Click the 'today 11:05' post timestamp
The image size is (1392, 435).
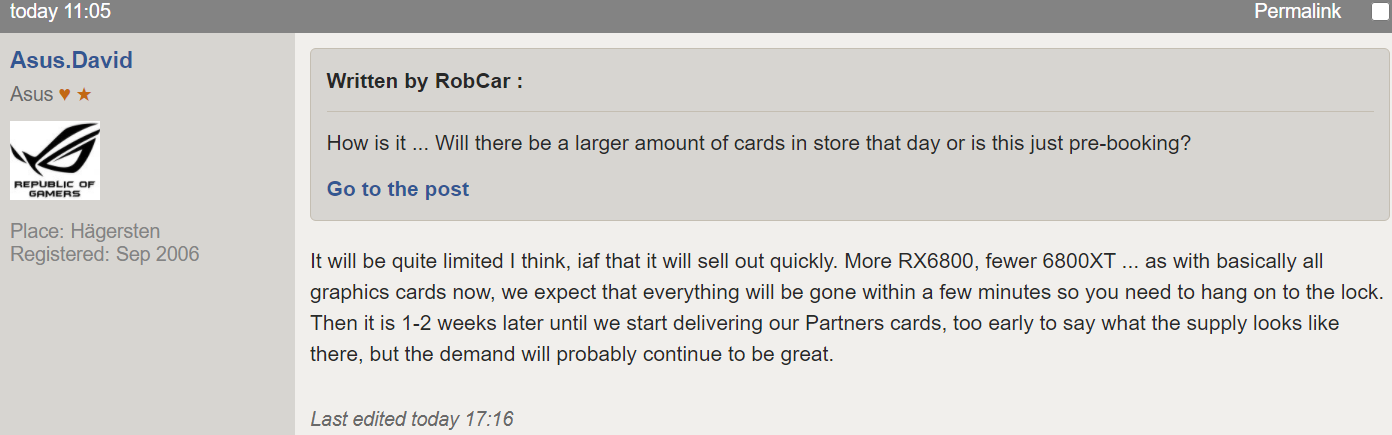(60, 12)
